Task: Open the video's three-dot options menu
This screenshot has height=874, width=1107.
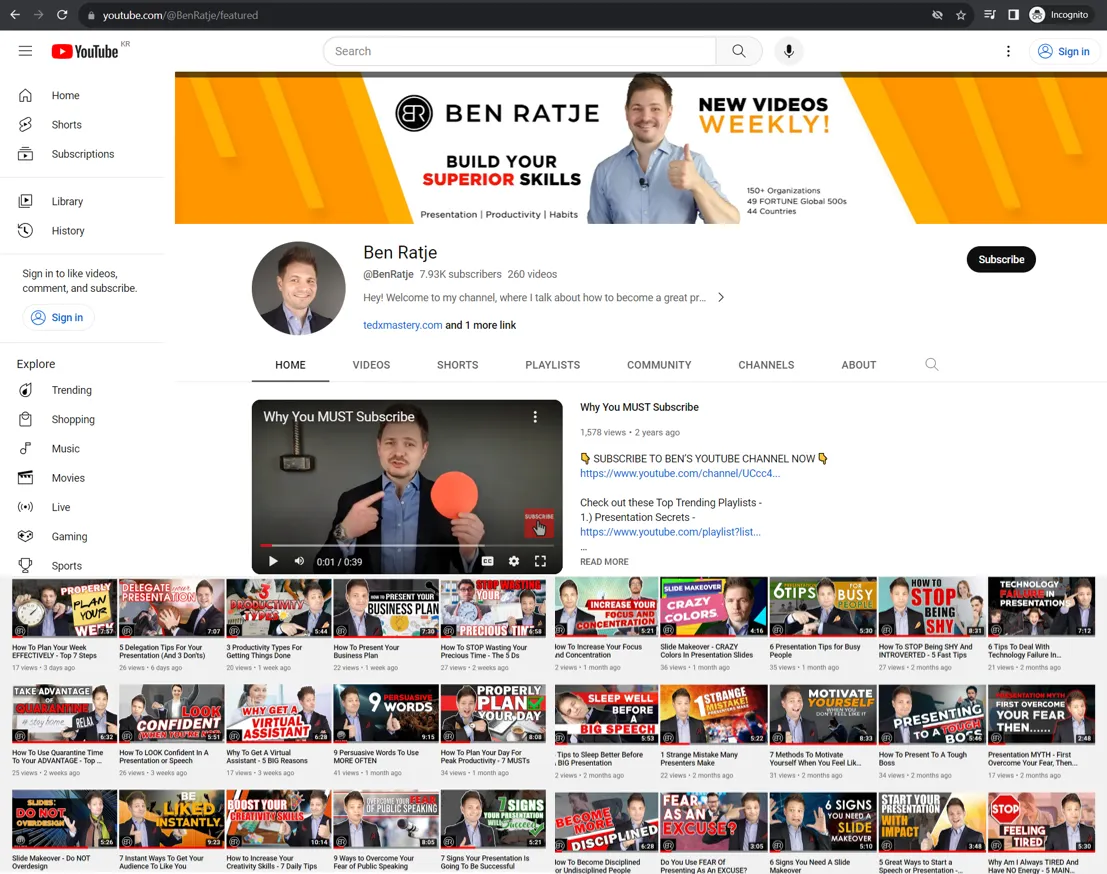Action: [x=535, y=416]
